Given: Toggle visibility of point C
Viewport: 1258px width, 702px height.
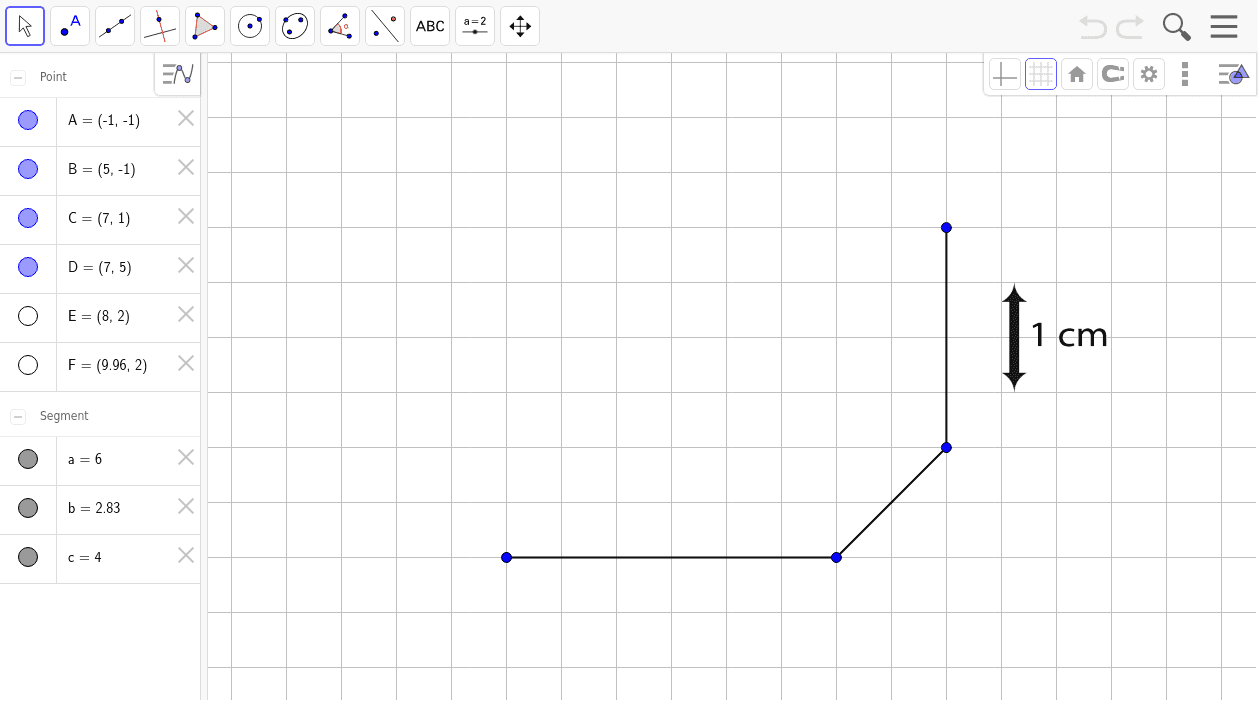Looking at the screenshot, I should click(x=28, y=218).
